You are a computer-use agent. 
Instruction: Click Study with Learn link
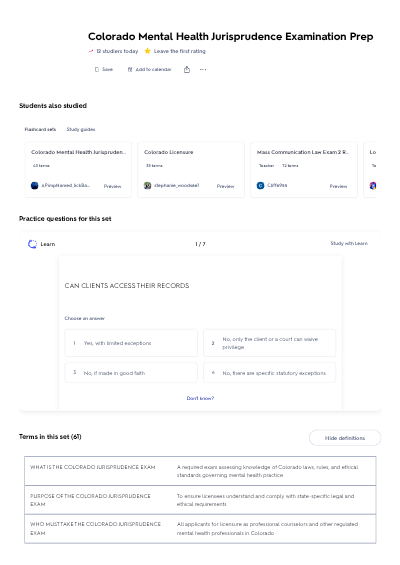349,244
